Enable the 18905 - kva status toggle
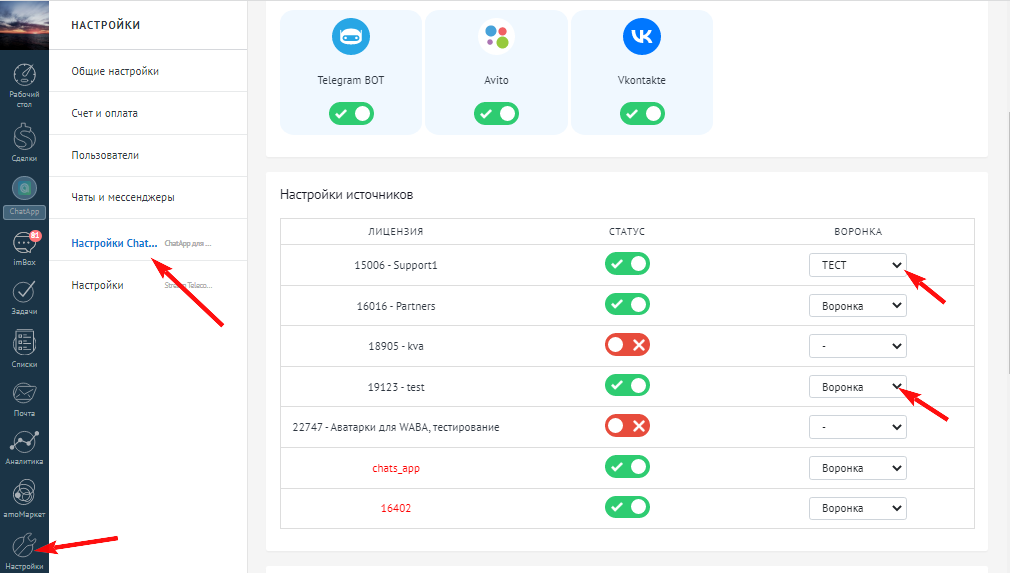This screenshot has height=573, width=1010. (627, 345)
